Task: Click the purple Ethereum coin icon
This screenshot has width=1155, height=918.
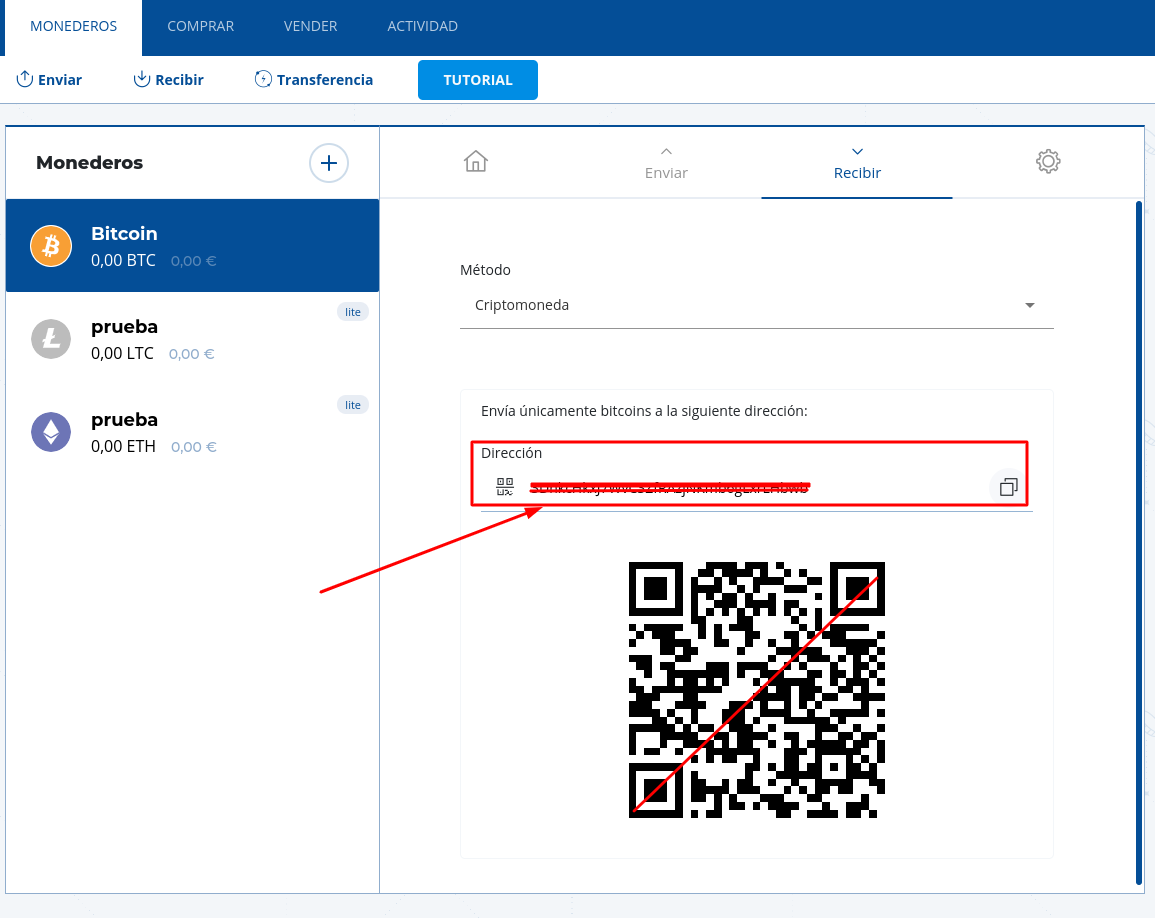Action: tap(51, 432)
